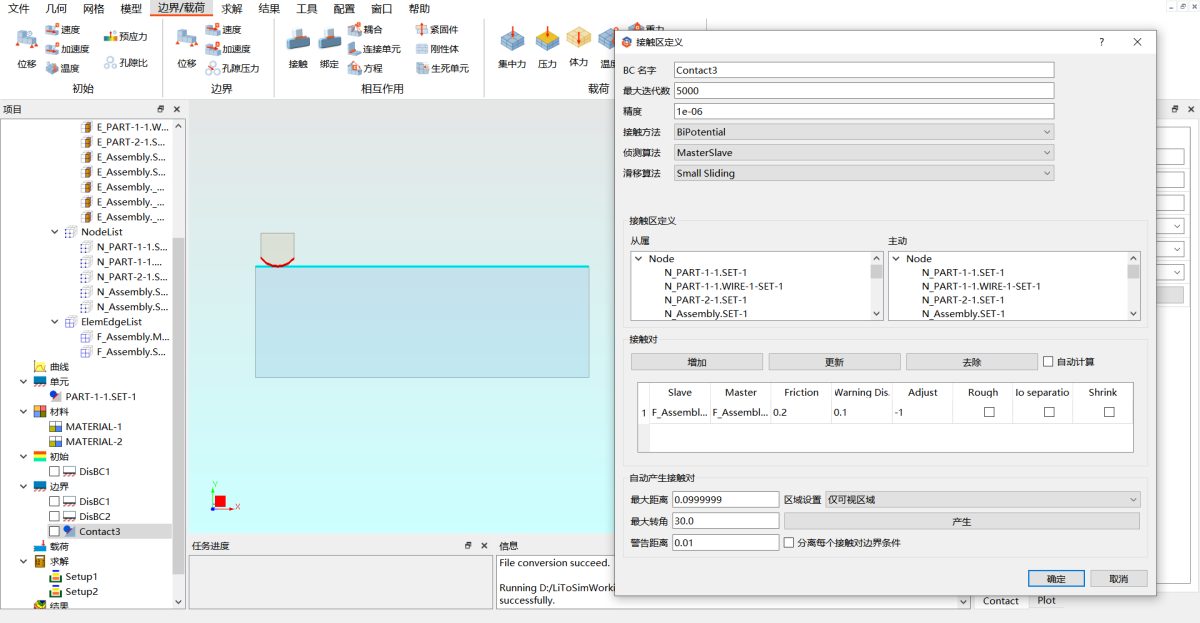
Task: Select the 孔隙比 tool icon
Action: coord(110,63)
